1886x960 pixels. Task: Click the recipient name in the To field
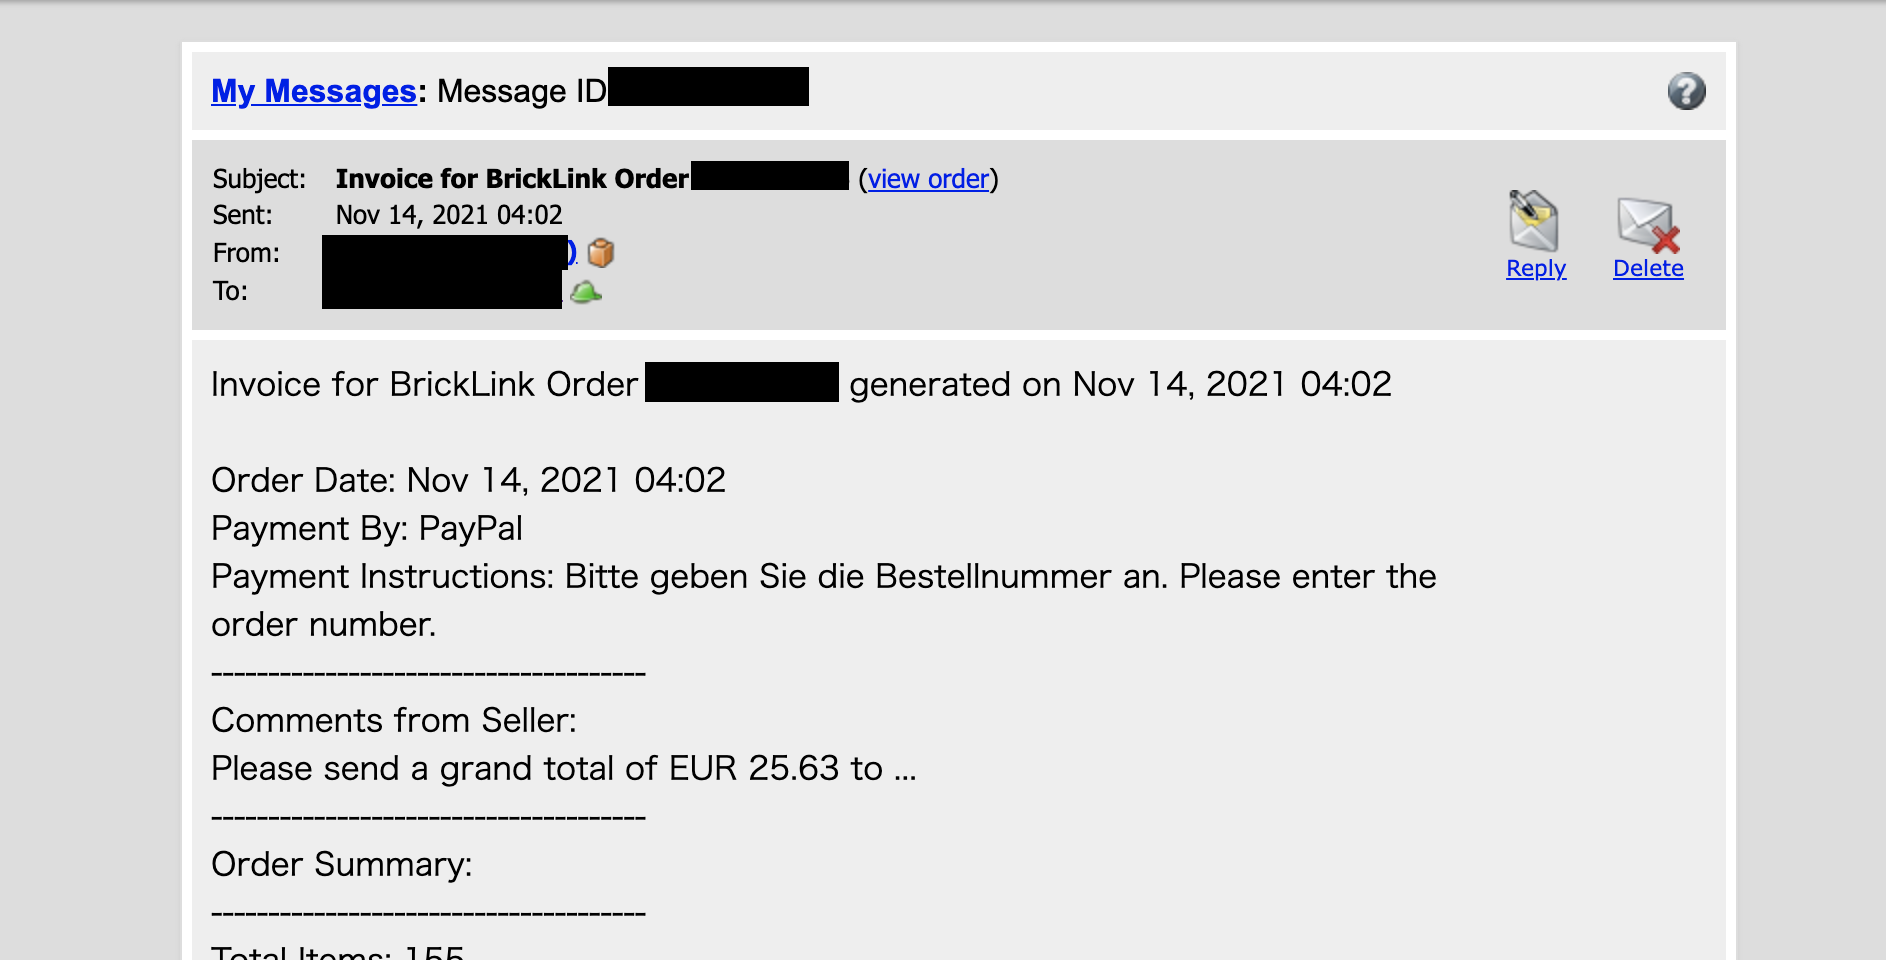[440, 292]
